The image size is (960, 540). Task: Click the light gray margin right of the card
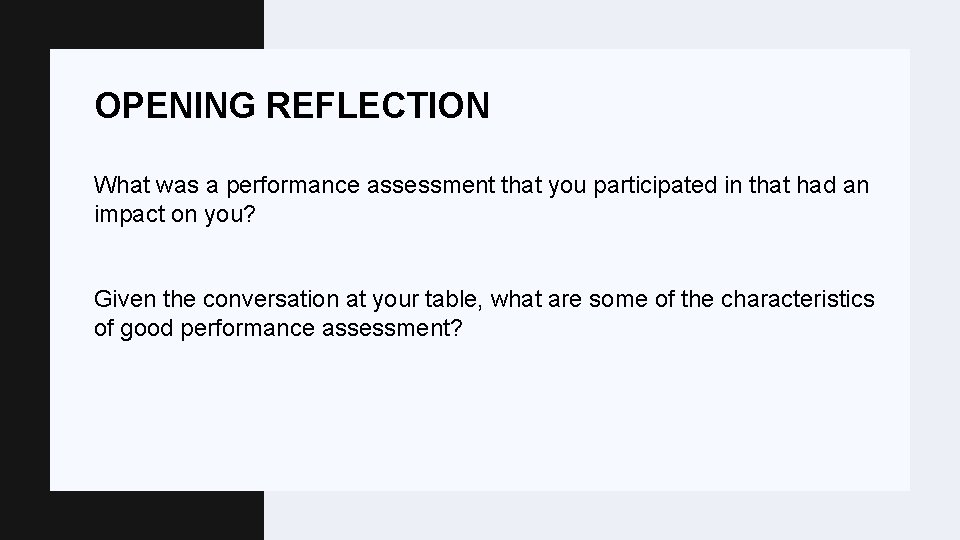(935, 270)
